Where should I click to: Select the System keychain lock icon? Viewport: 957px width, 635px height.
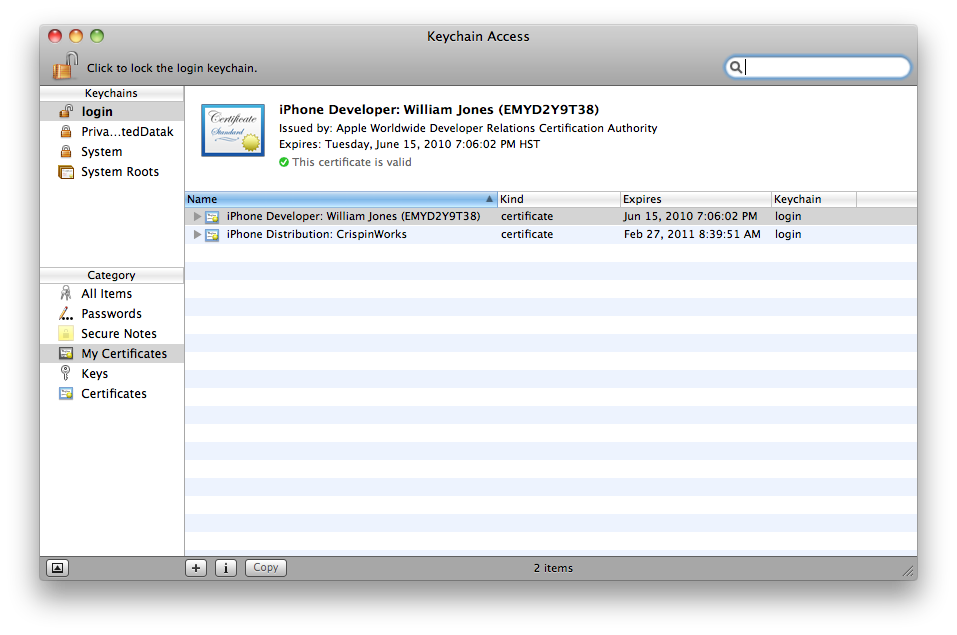tap(66, 151)
